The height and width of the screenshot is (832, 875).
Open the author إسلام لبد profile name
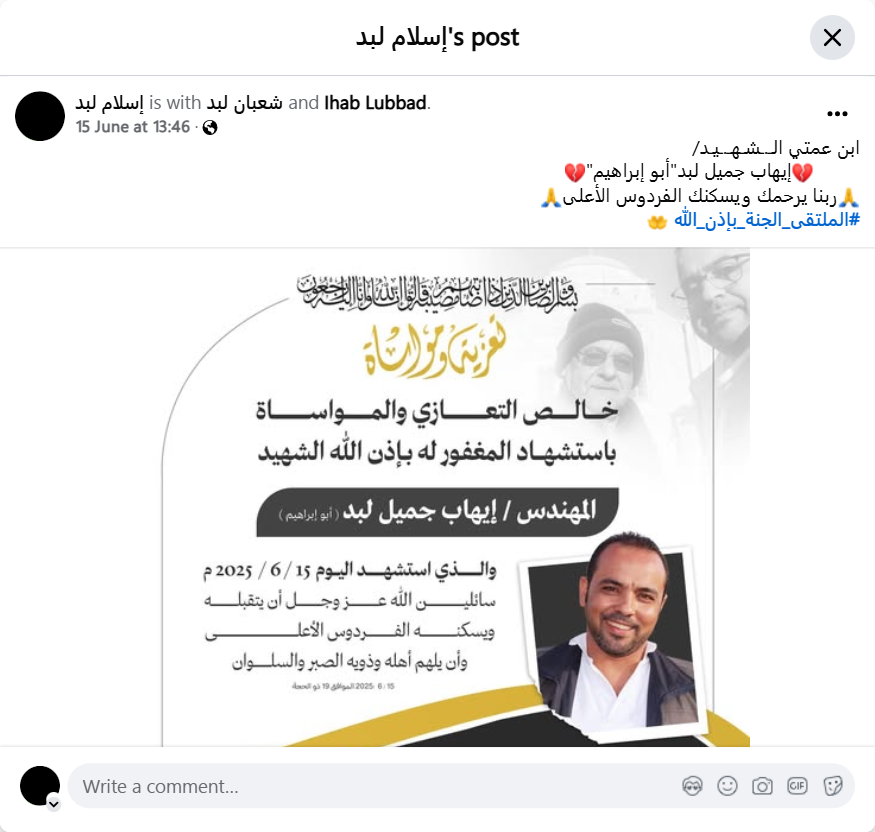click(x=109, y=103)
